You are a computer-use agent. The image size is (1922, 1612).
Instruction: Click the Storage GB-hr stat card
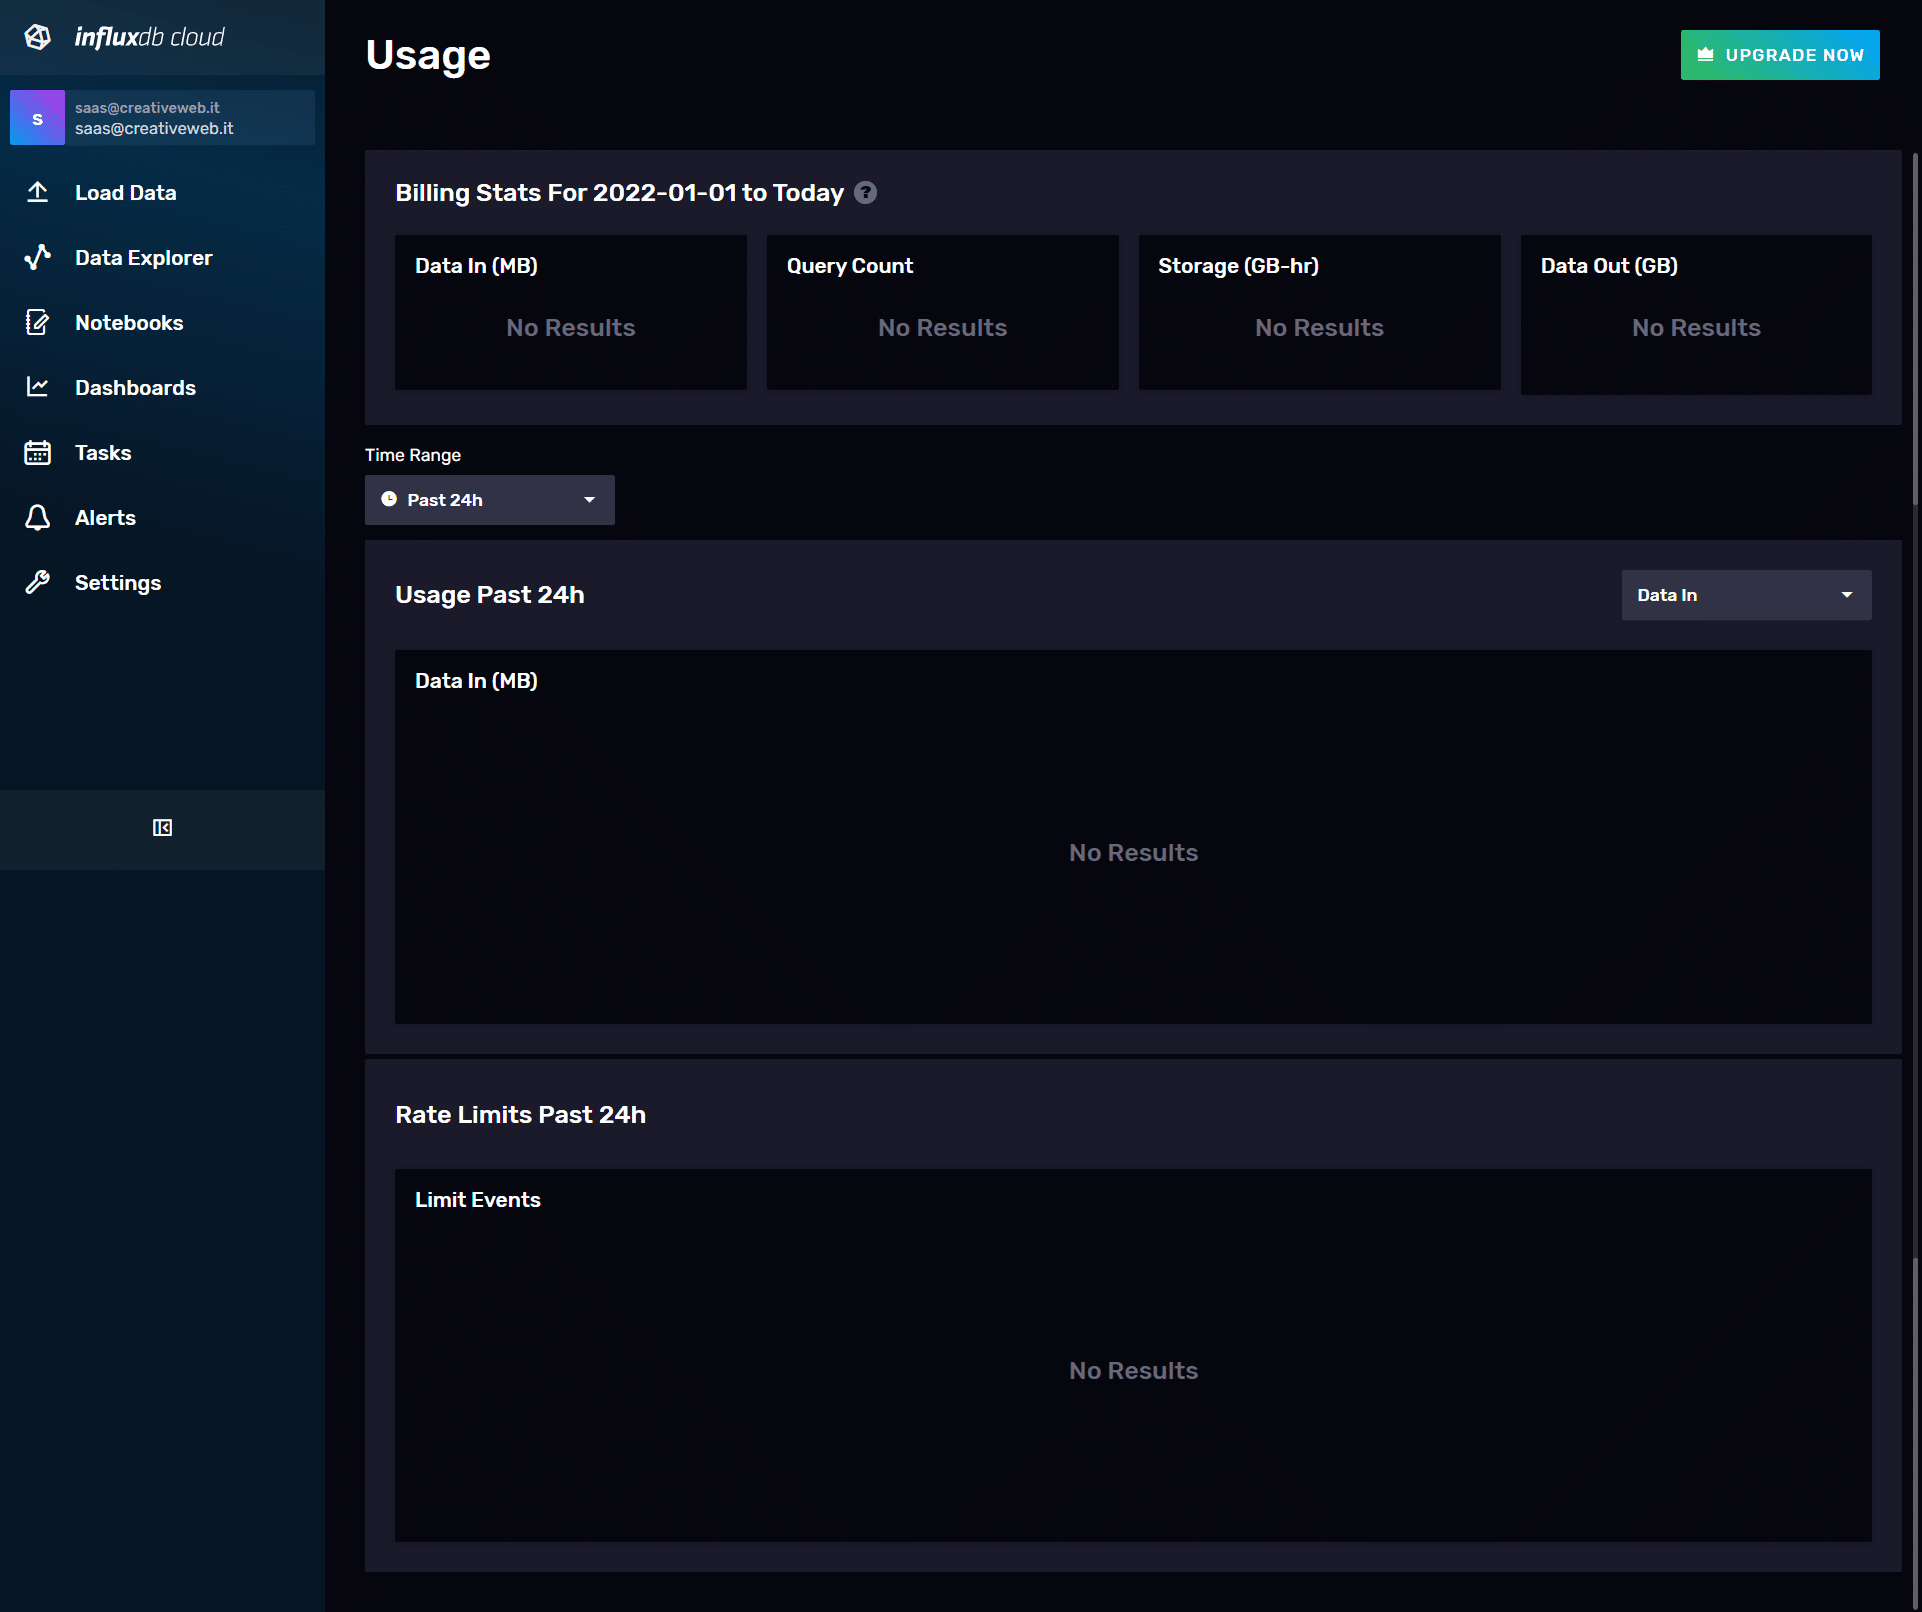[1318, 312]
